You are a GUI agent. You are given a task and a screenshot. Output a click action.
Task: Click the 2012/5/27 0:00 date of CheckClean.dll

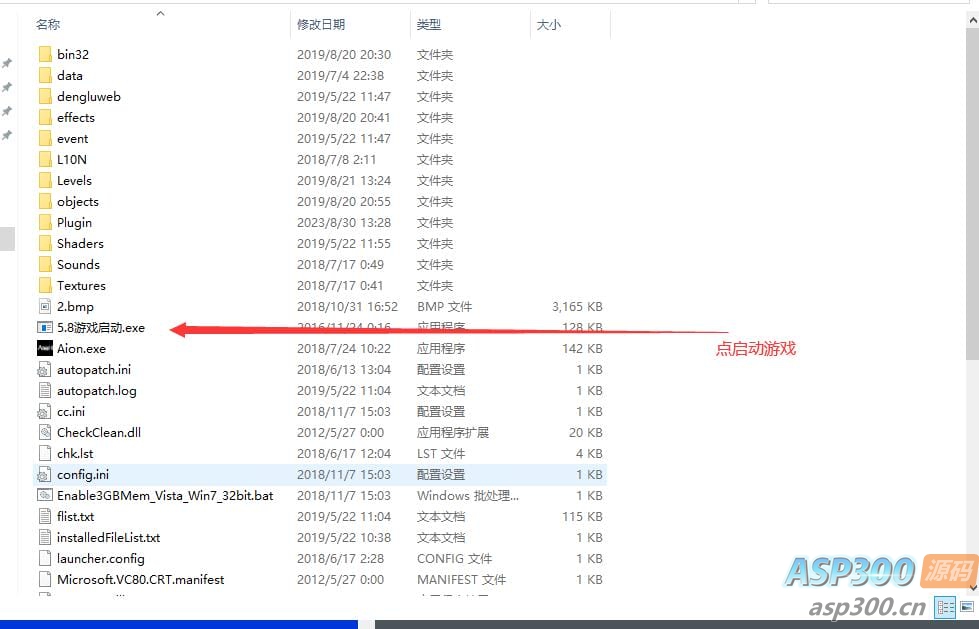coord(340,432)
